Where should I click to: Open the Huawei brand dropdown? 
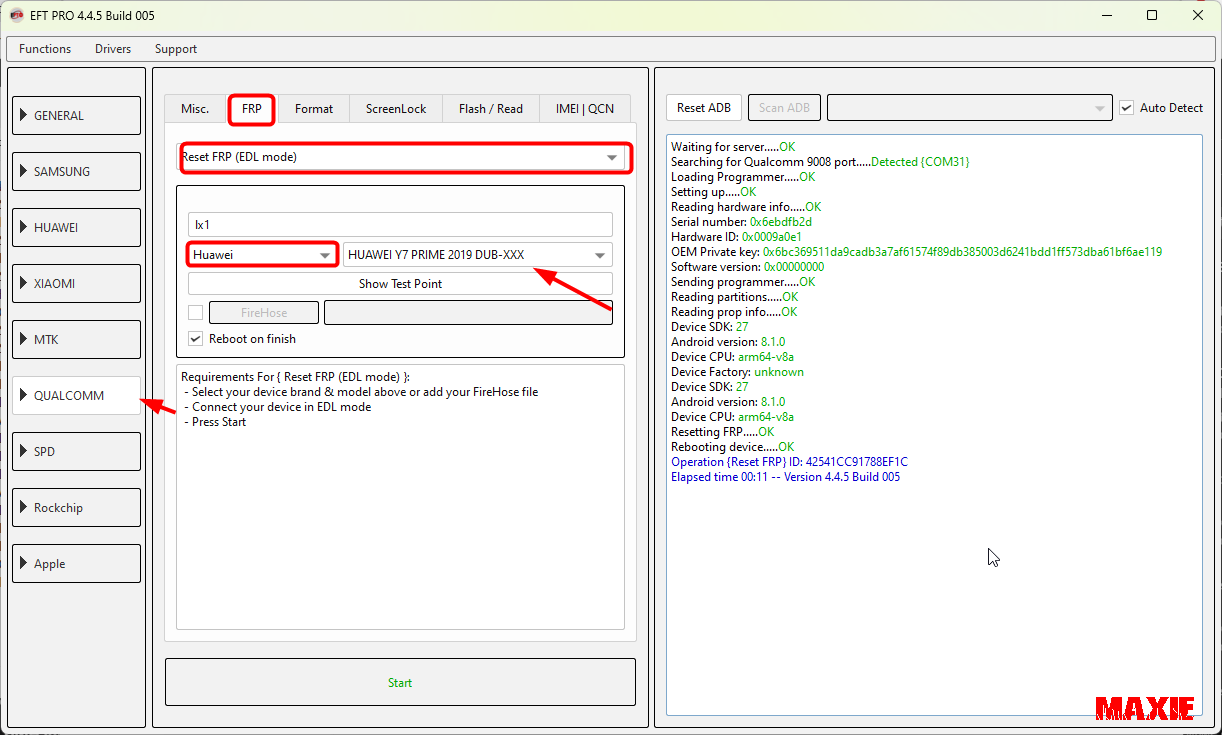point(262,255)
